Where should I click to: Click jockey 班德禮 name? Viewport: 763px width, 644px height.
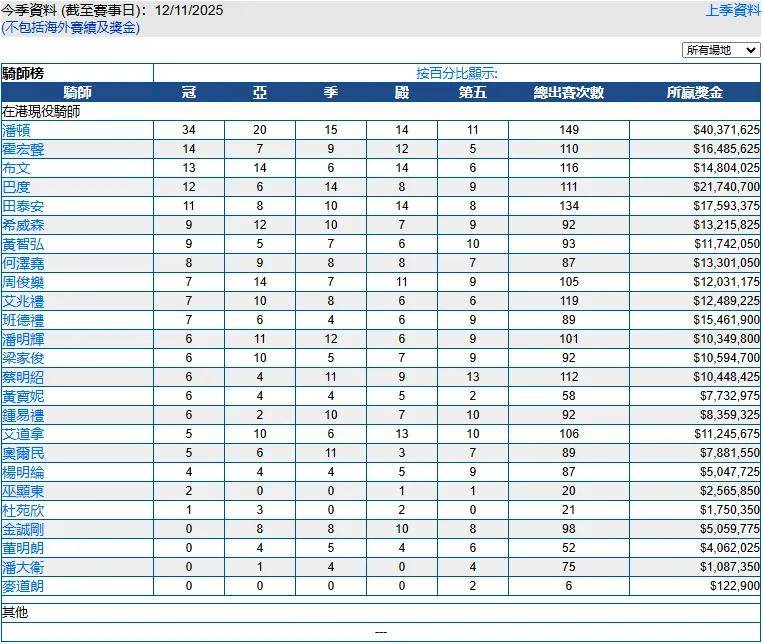(23, 320)
